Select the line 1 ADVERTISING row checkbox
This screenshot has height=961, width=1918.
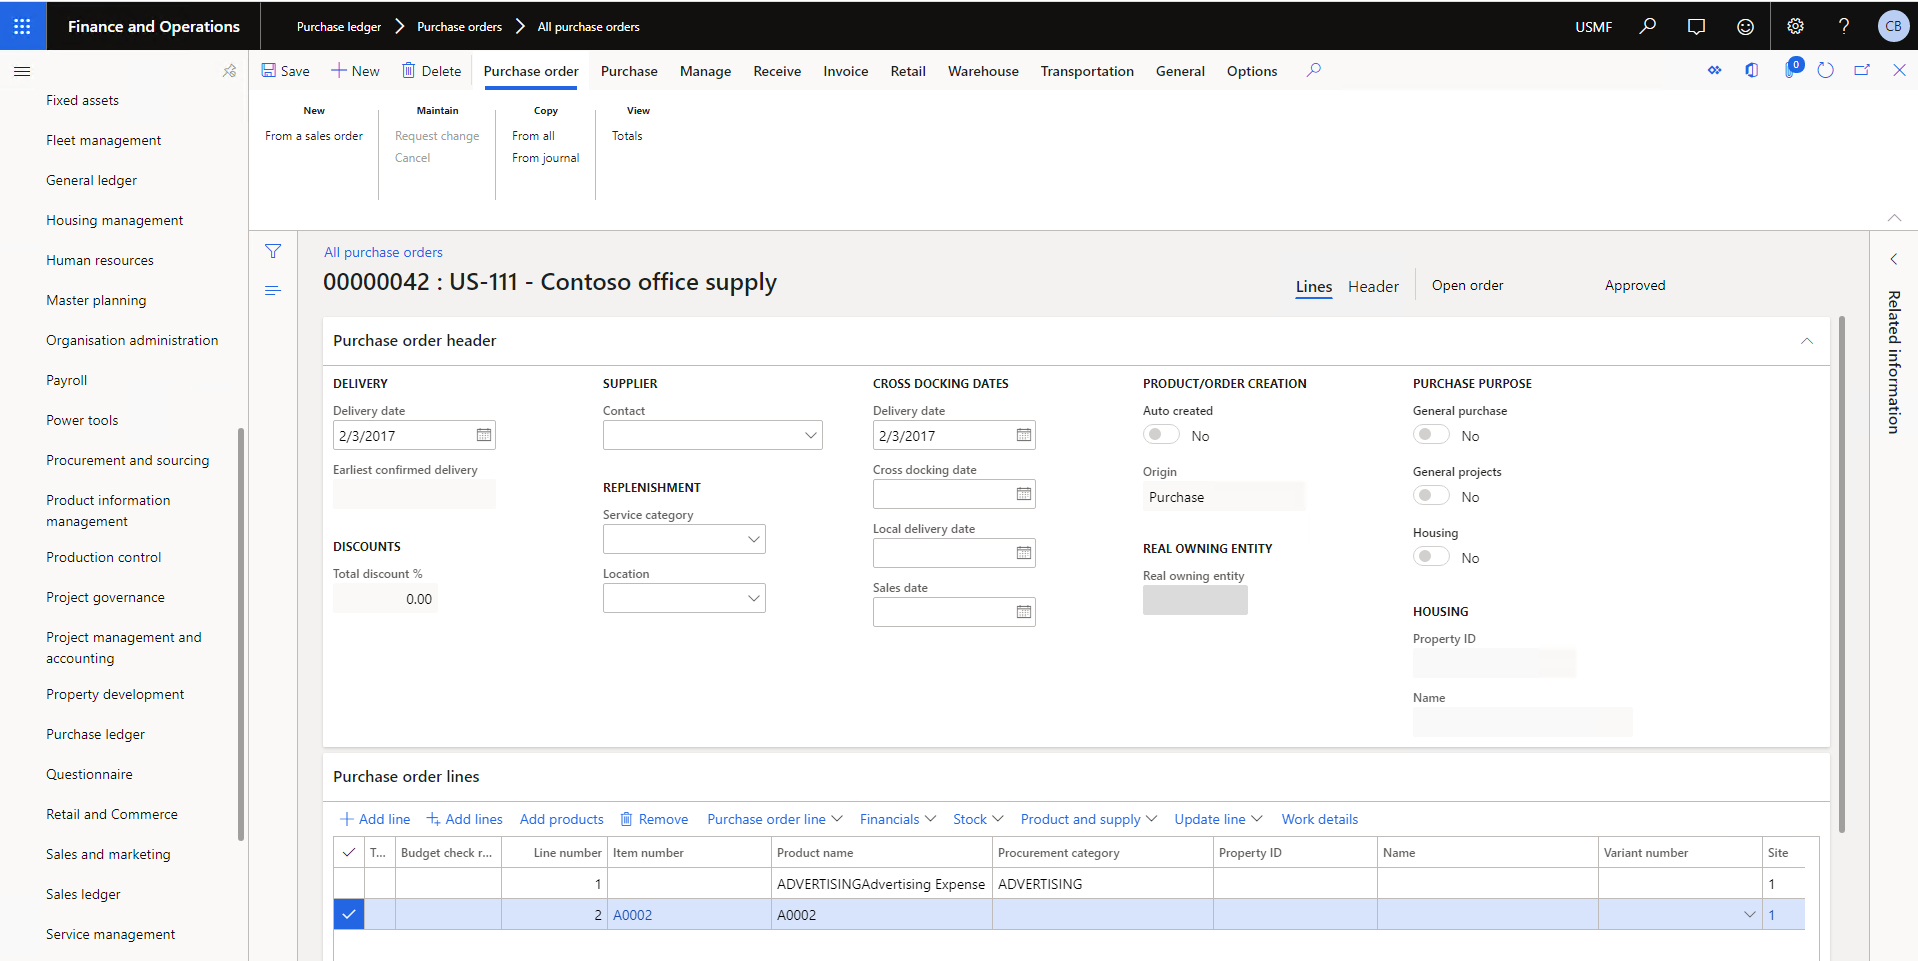349,883
